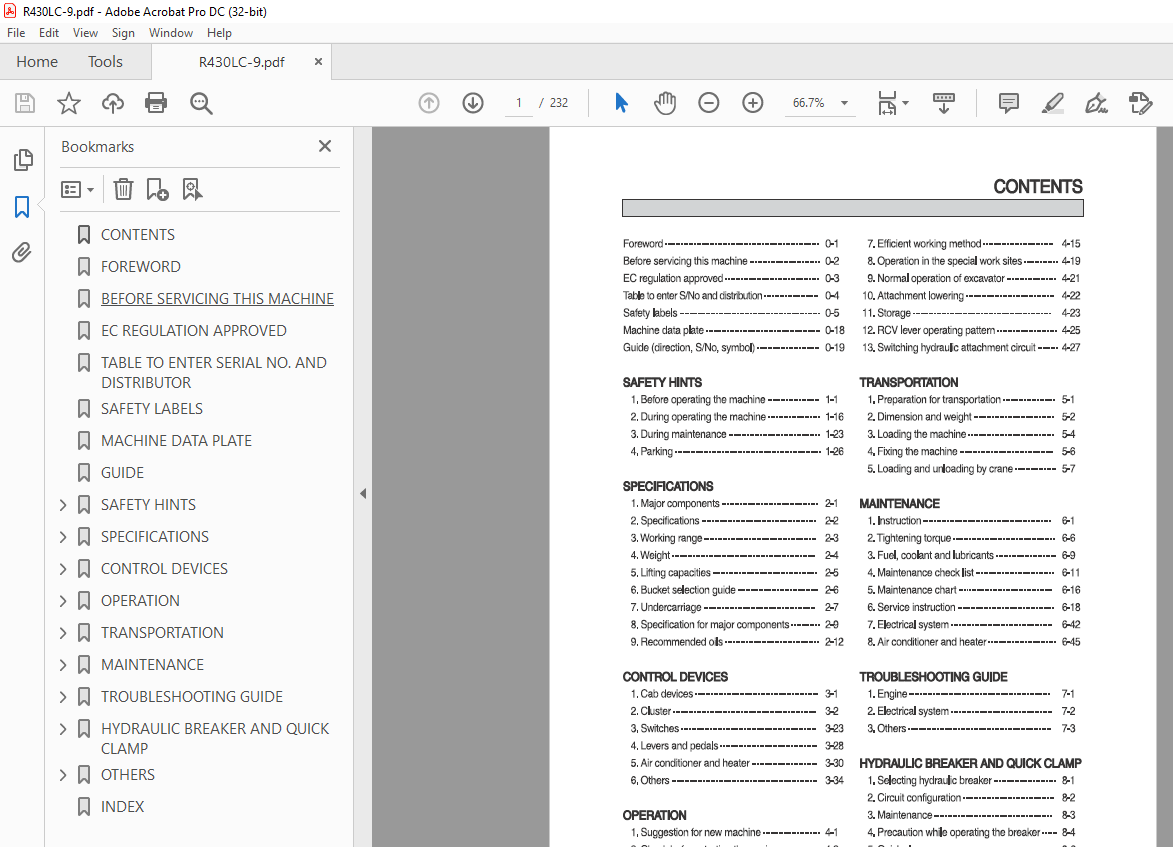Open Page Thumbnails panel icon
1173x847 pixels.
click(22, 159)
